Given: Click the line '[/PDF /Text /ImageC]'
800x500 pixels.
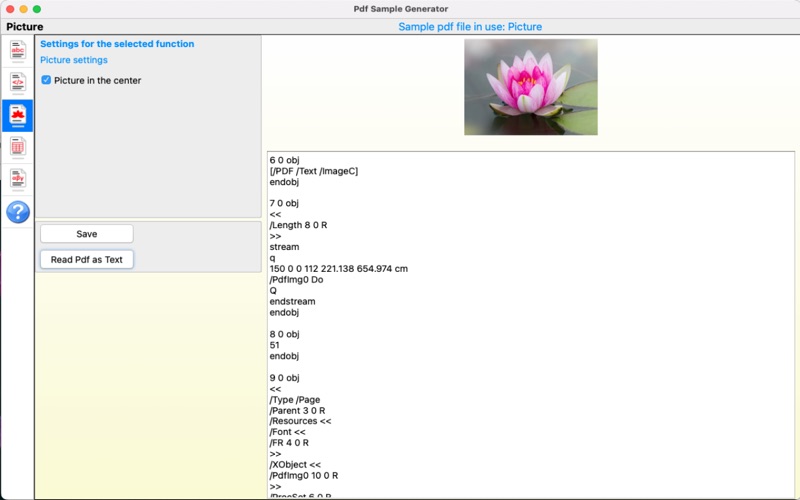Looking at the screenshot, I should tap(314, 171).
